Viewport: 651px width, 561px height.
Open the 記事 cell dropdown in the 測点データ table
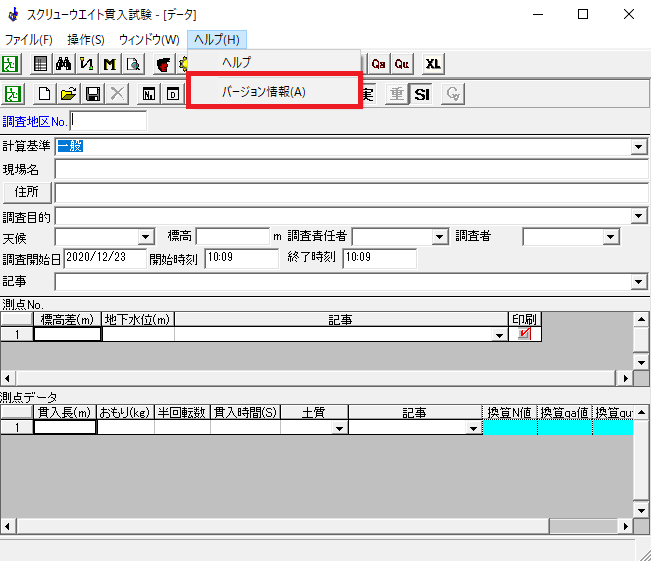473,428
